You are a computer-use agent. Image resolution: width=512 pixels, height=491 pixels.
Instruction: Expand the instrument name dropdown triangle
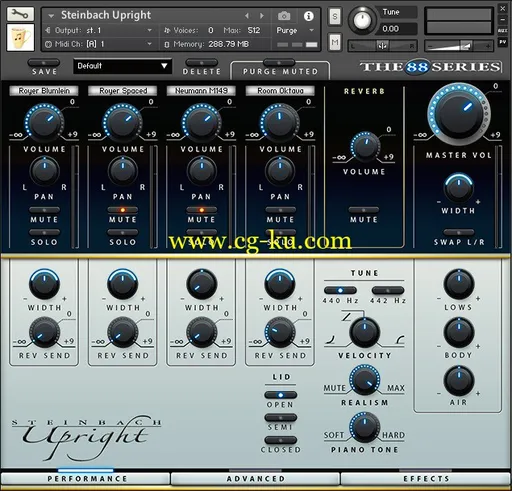pyautogui.click(x=51, y=15)
